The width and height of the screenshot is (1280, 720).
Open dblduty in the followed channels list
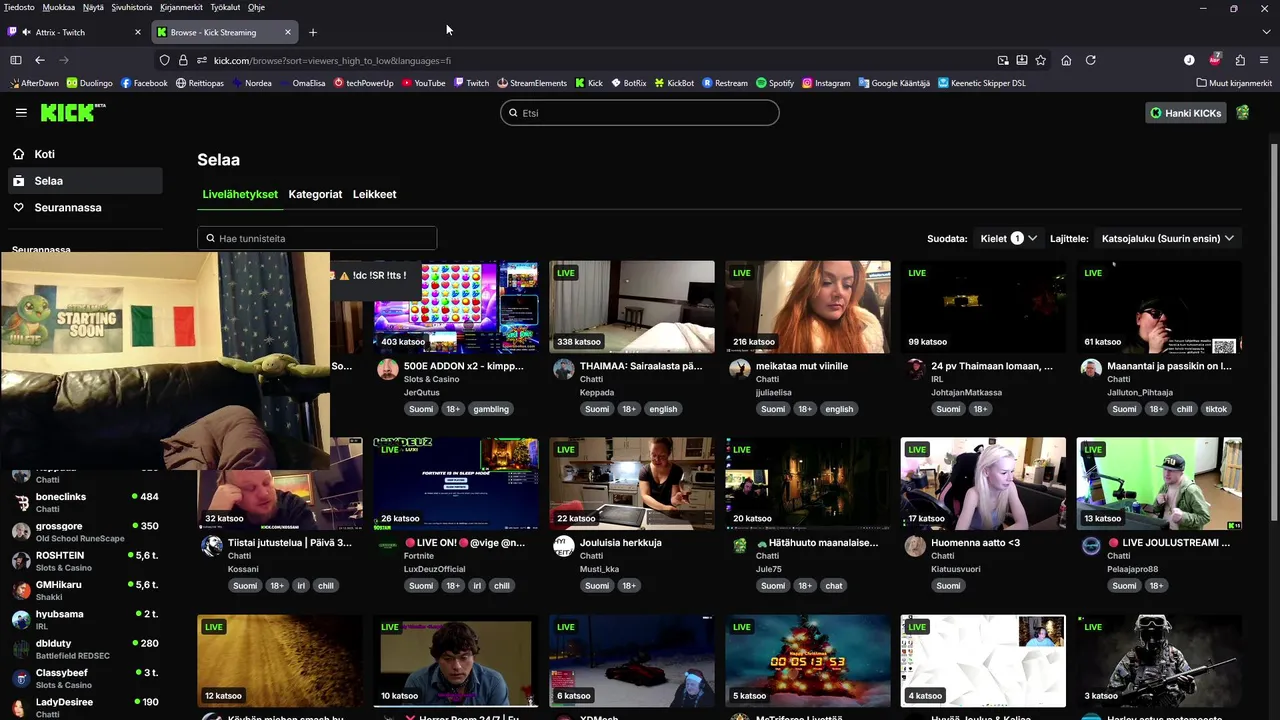tap(85, 648)
